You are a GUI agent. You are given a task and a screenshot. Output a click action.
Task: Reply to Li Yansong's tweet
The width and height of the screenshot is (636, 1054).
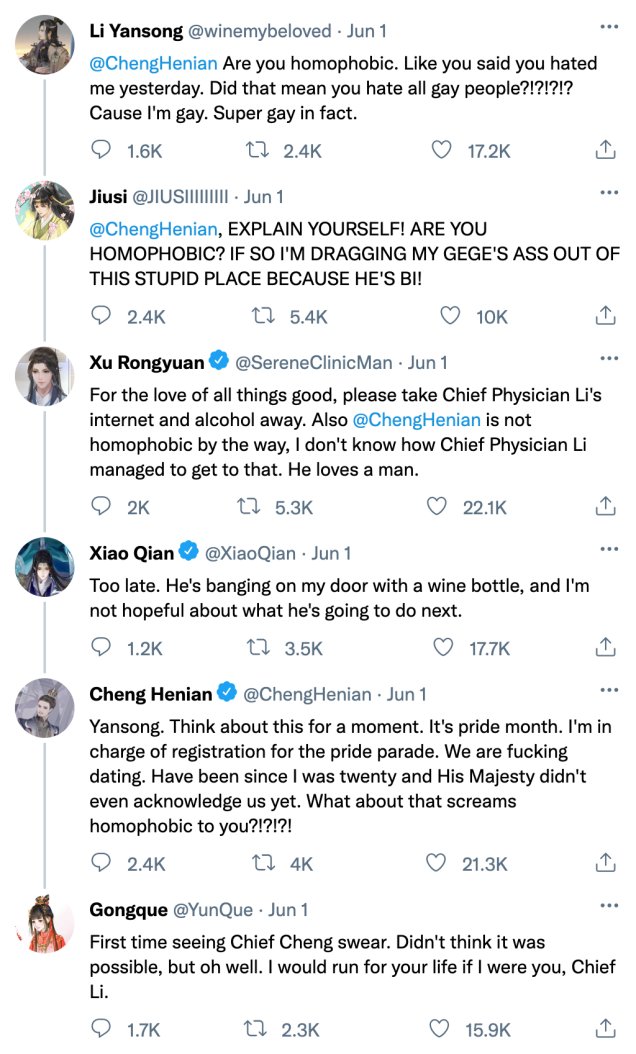coord(101,149)
